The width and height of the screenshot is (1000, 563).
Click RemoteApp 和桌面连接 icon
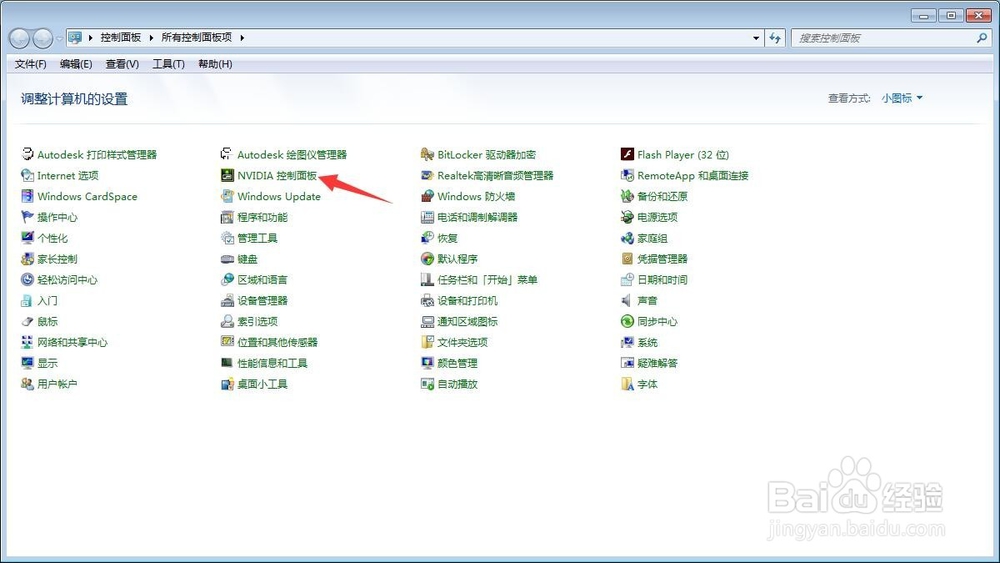627,175
